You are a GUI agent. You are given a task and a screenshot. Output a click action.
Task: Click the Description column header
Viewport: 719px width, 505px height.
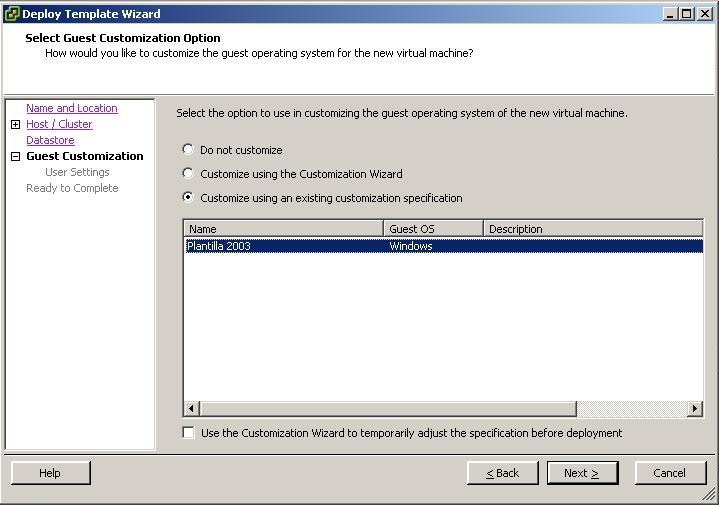[x=592, y=229]
